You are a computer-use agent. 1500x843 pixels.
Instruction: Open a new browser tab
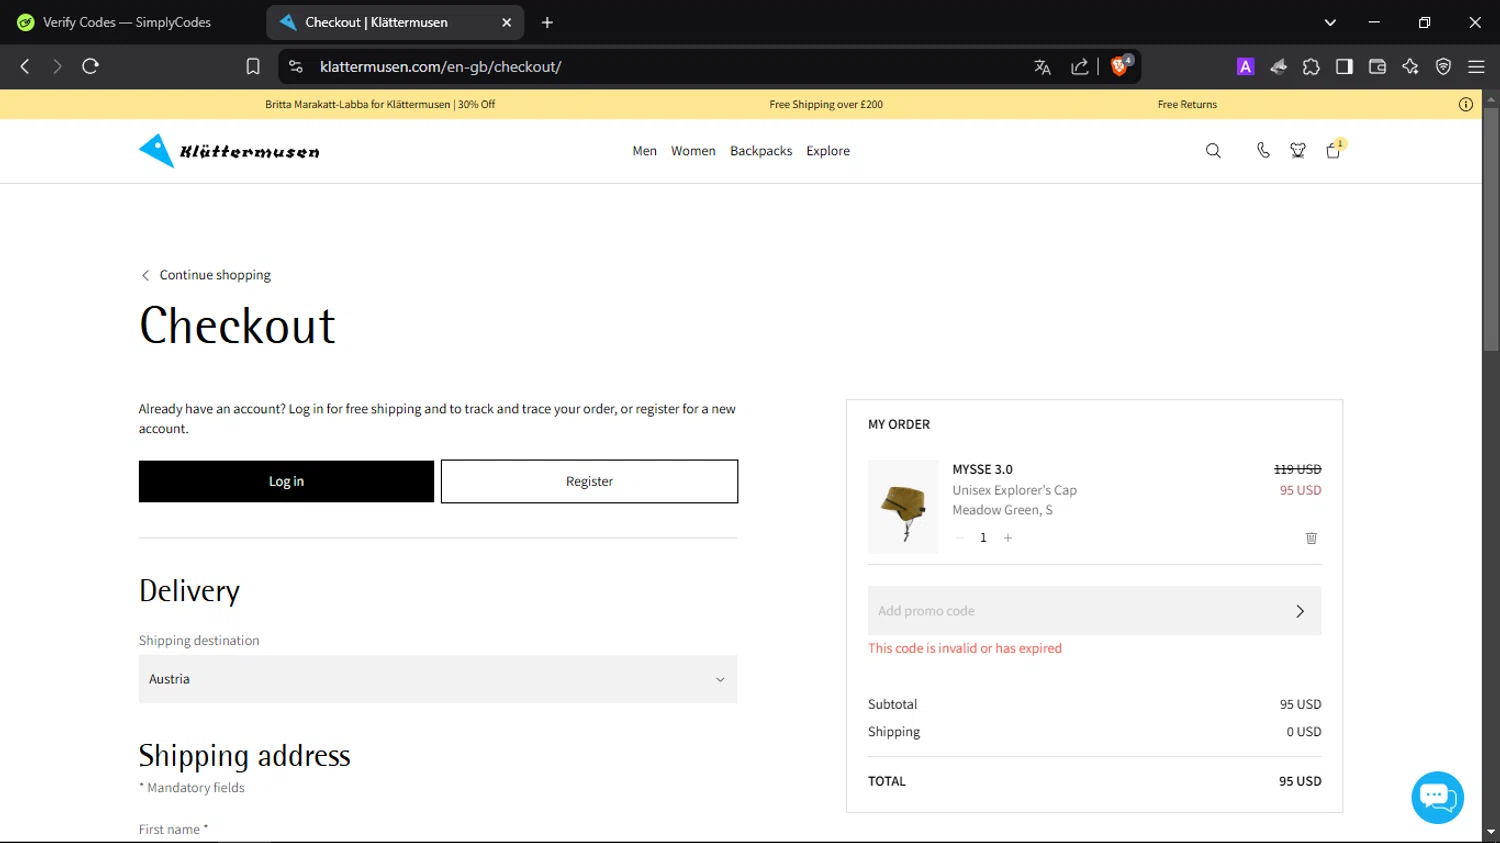[547, 22]
